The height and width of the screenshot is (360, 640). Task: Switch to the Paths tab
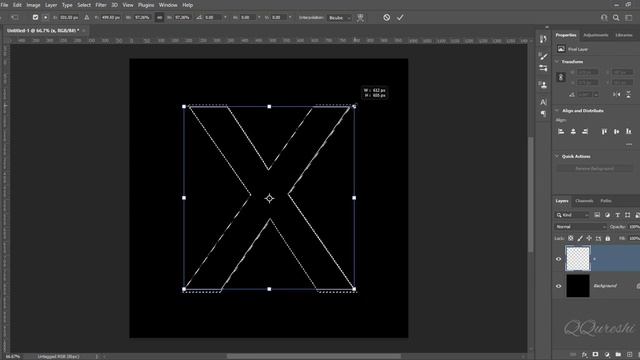pyautogui.click(x=606, y=201)
